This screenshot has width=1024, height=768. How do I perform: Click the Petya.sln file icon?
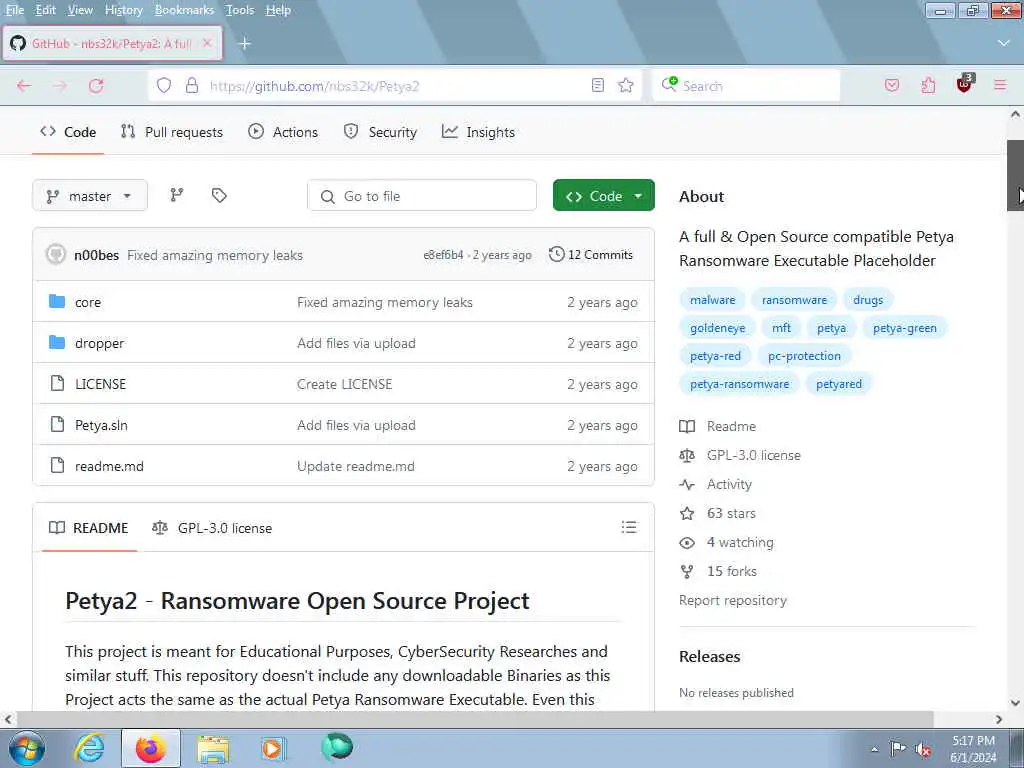pyautogui.click(x=57, y=424)
